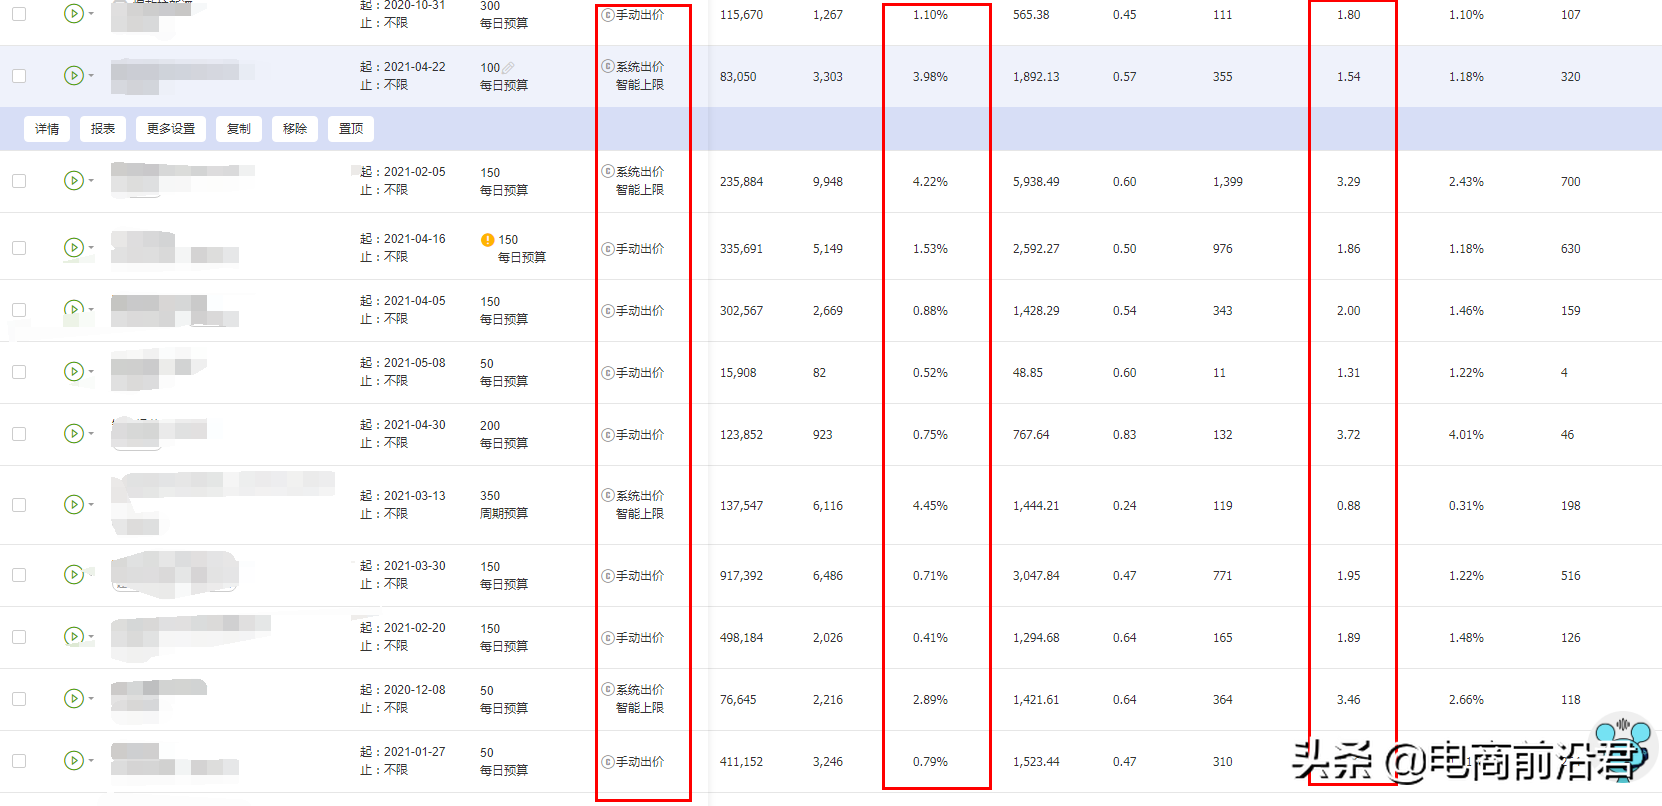The image size is (1662, 806).
Task: Click the start date 2021-05-08
Action: click(415, 363)
